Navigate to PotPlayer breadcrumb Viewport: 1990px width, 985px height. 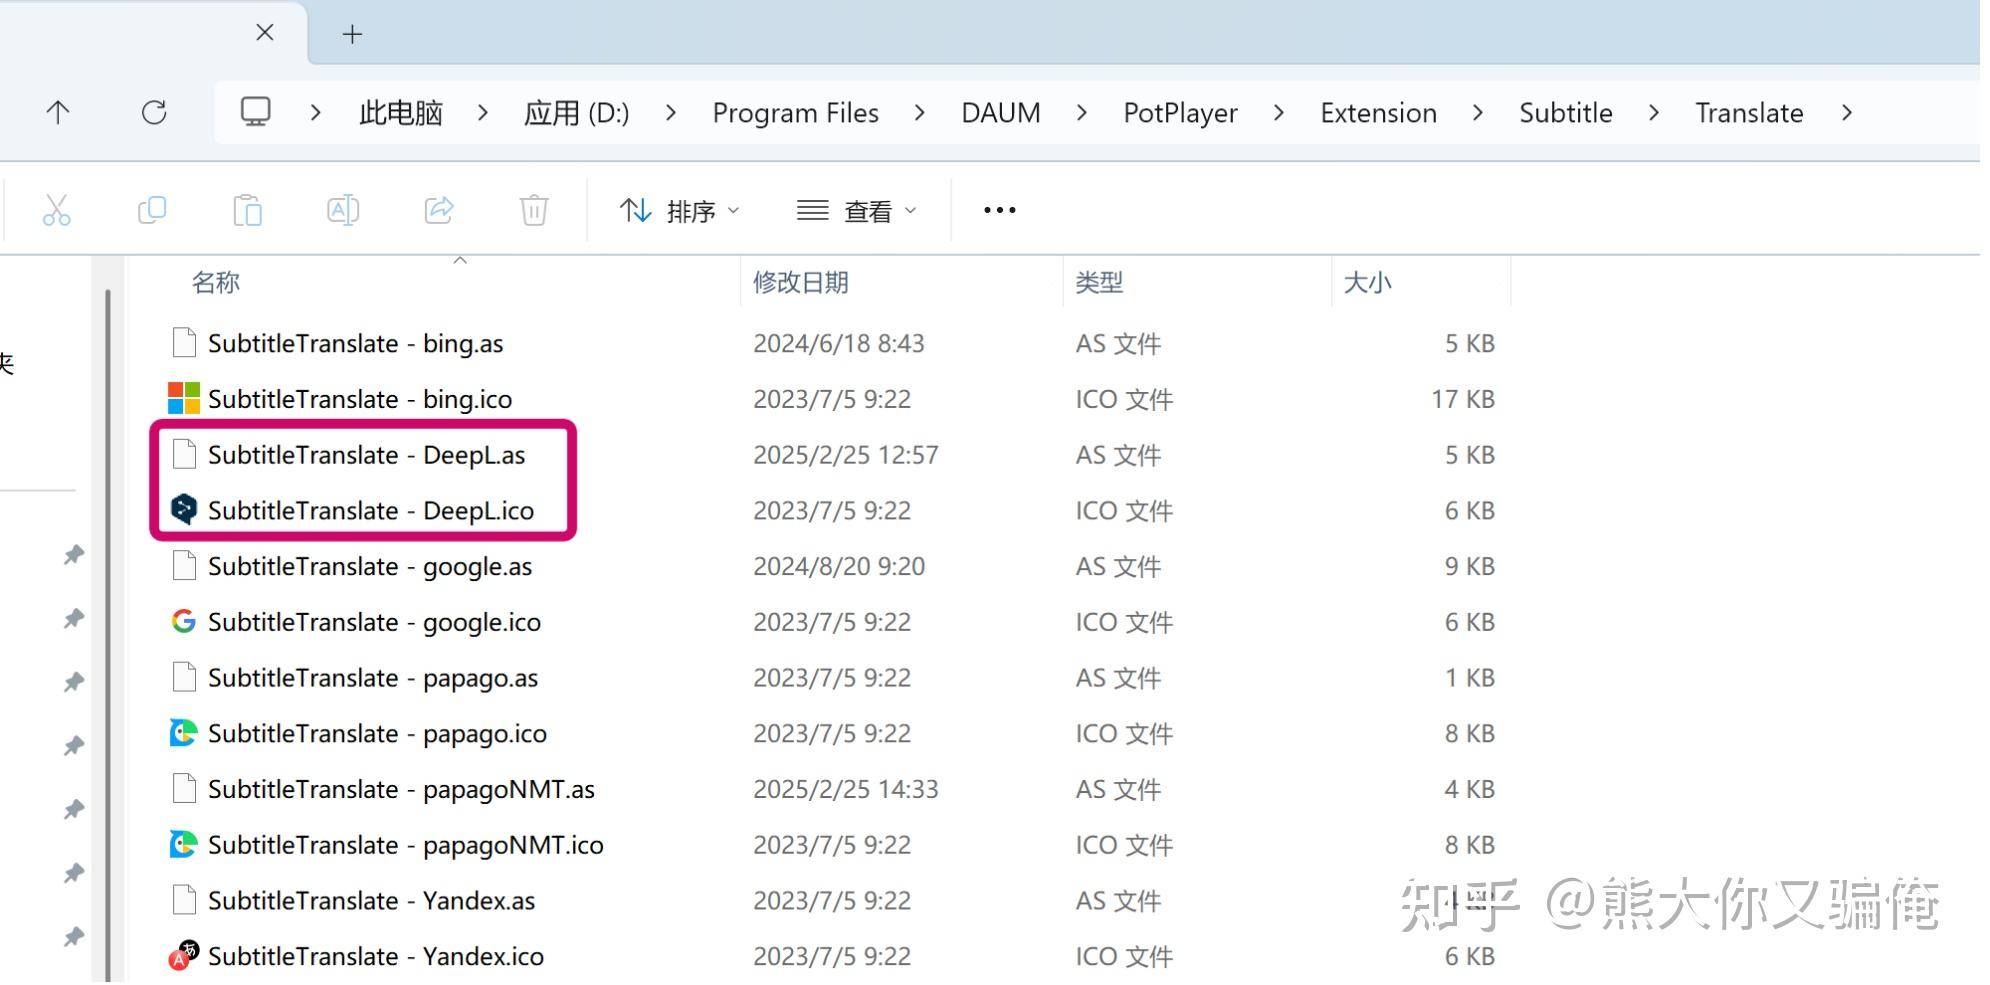point(1181,113)
